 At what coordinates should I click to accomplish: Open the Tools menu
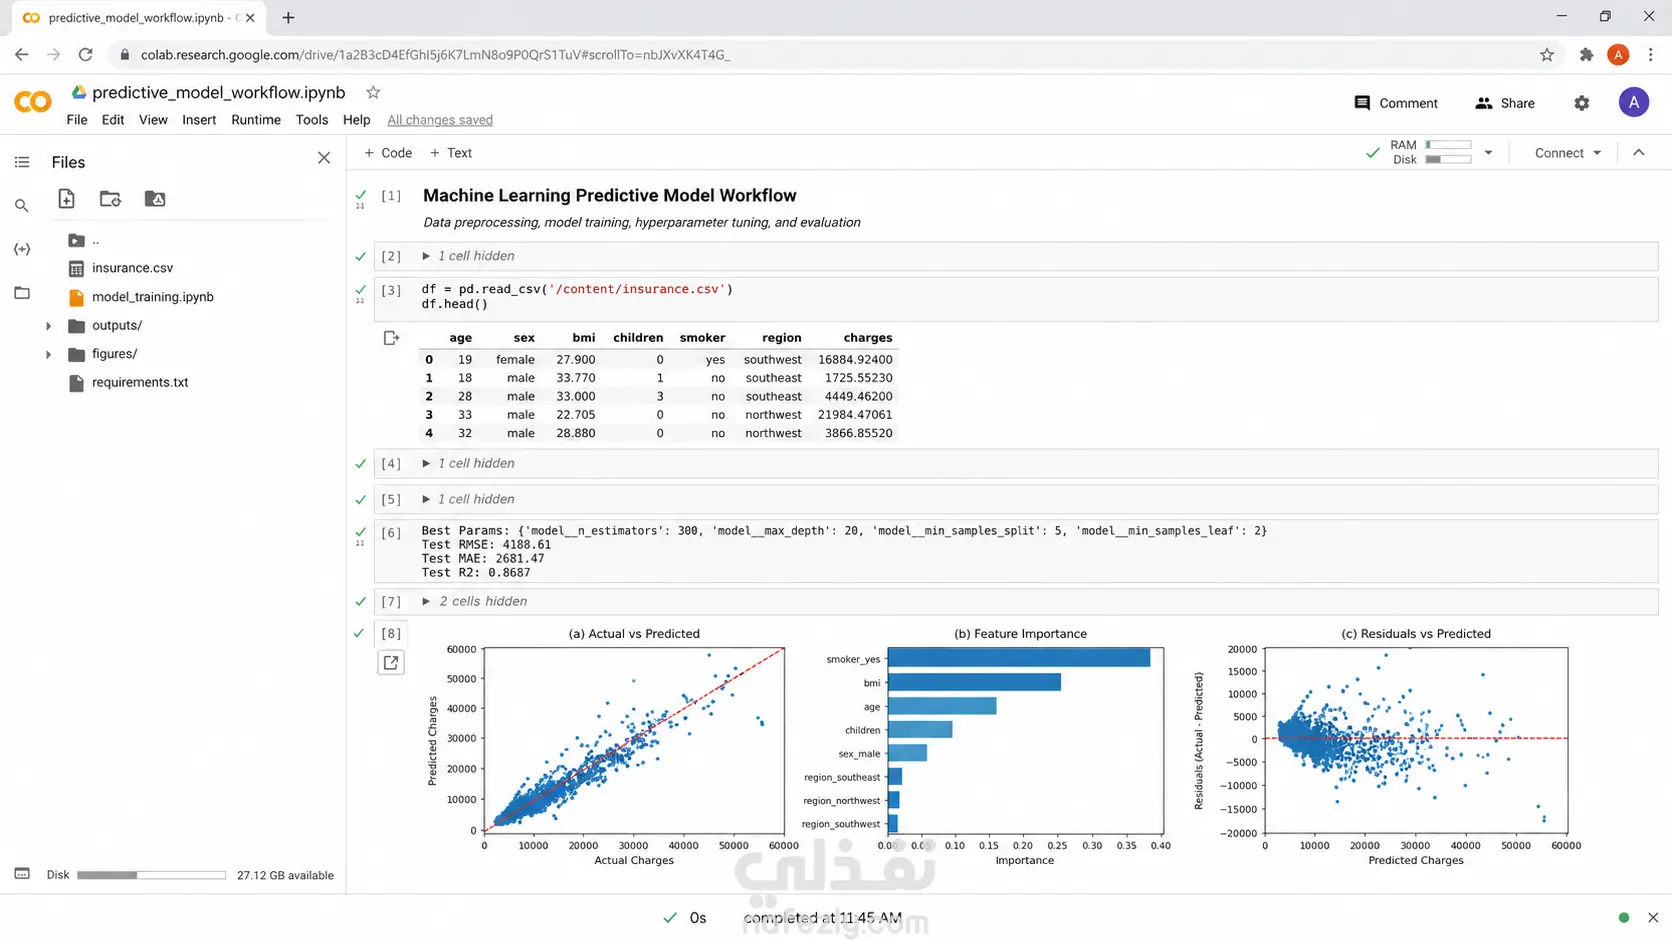[x=312, y=120]
